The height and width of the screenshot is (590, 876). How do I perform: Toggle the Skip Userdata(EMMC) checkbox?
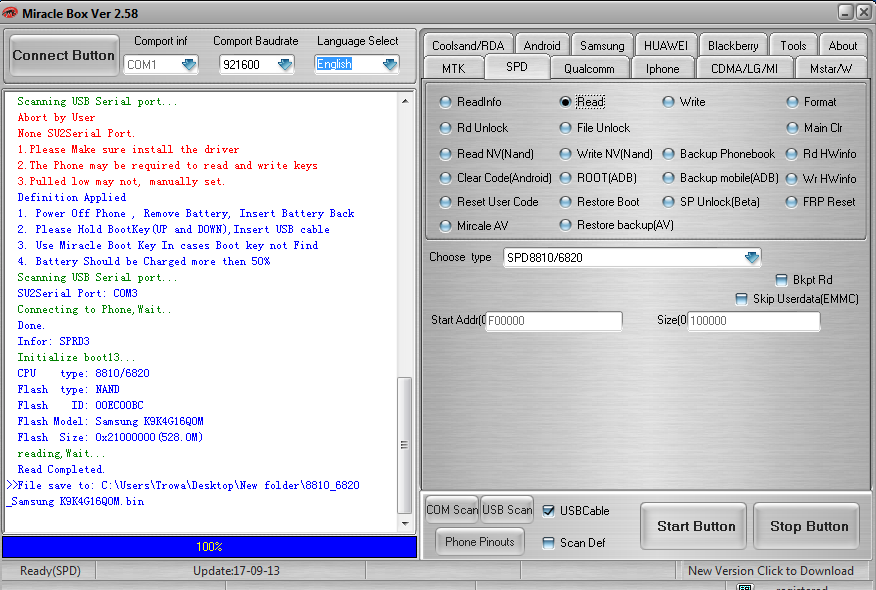pos(741,299)
